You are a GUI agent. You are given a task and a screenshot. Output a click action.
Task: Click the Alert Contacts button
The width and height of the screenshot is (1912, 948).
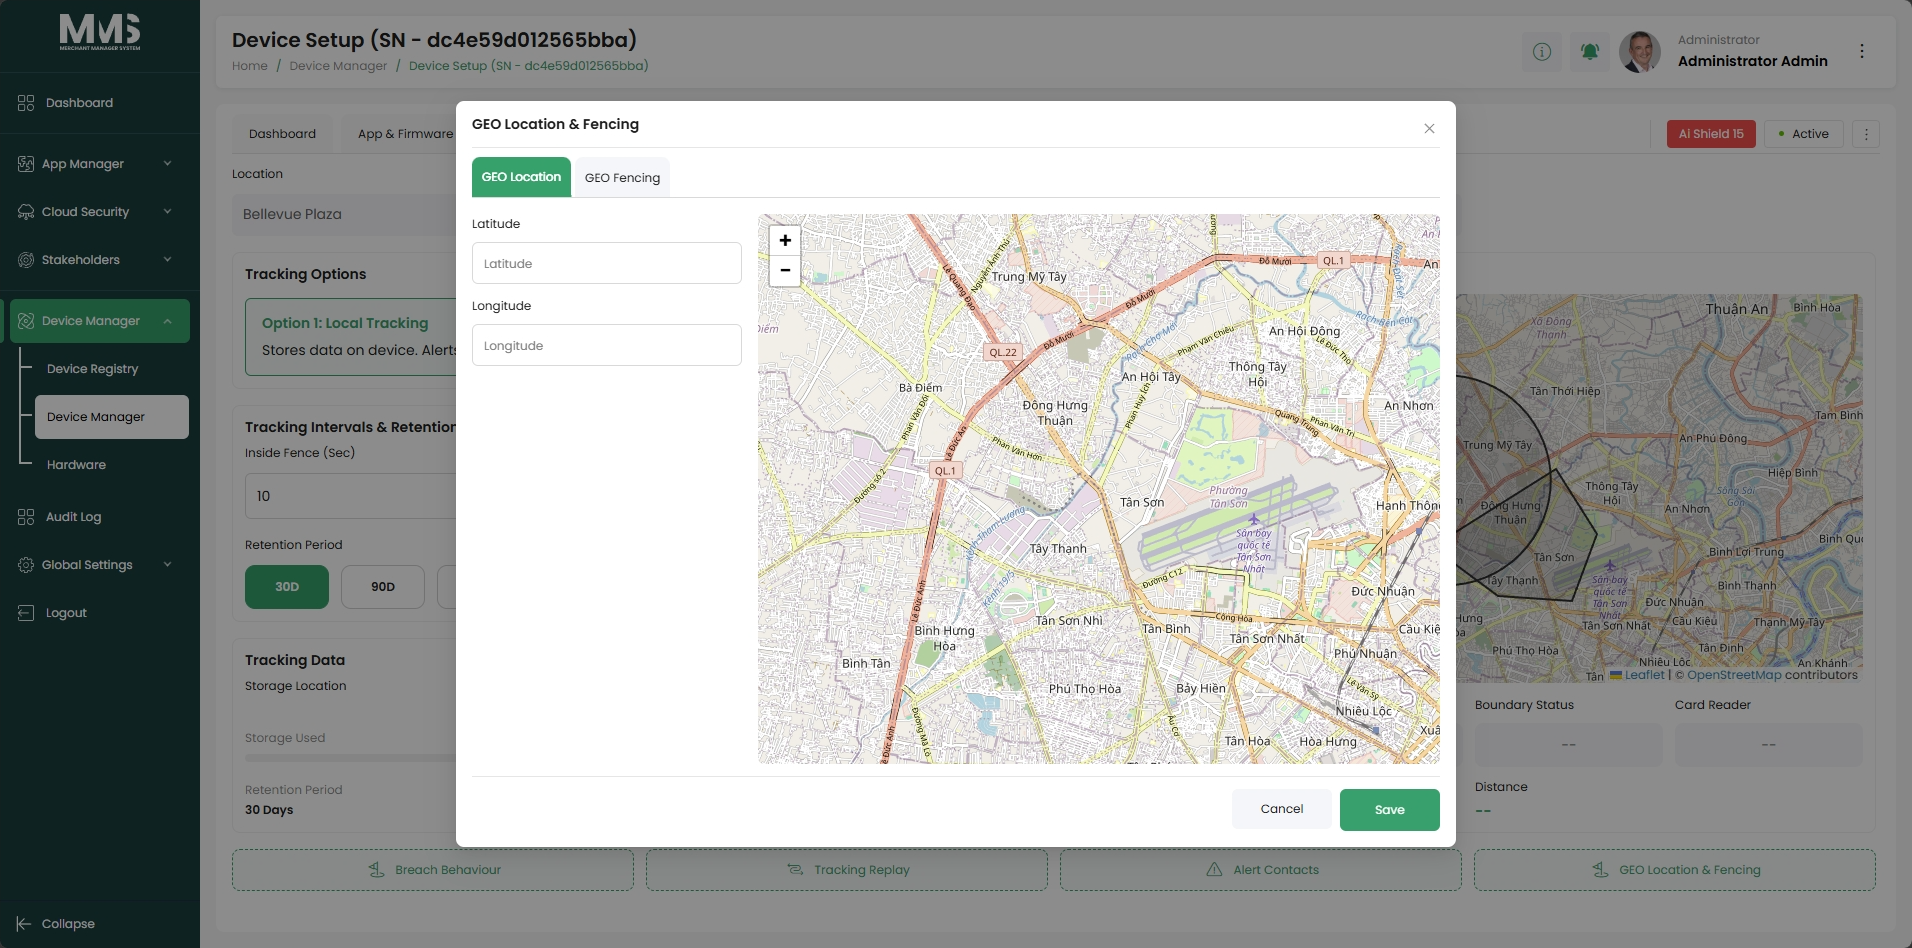pos(1261,870)
